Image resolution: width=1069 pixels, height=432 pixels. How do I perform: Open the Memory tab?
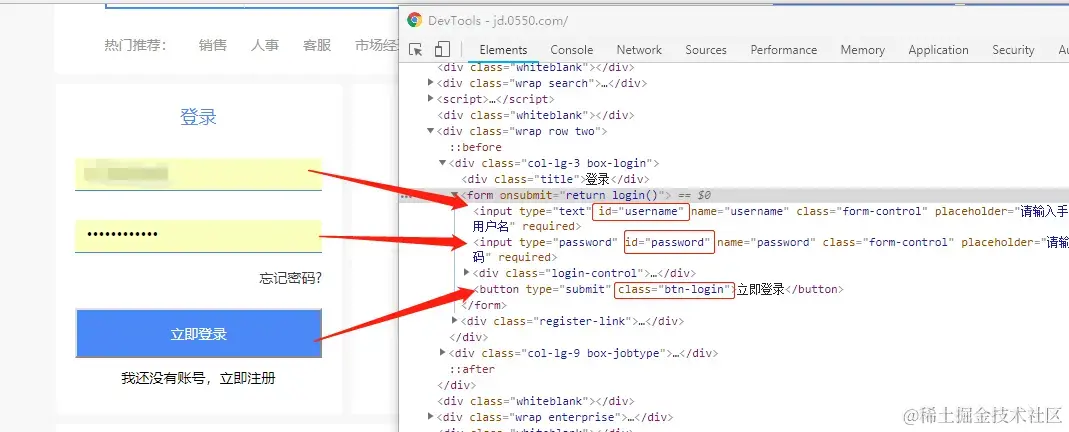(862, 50)
